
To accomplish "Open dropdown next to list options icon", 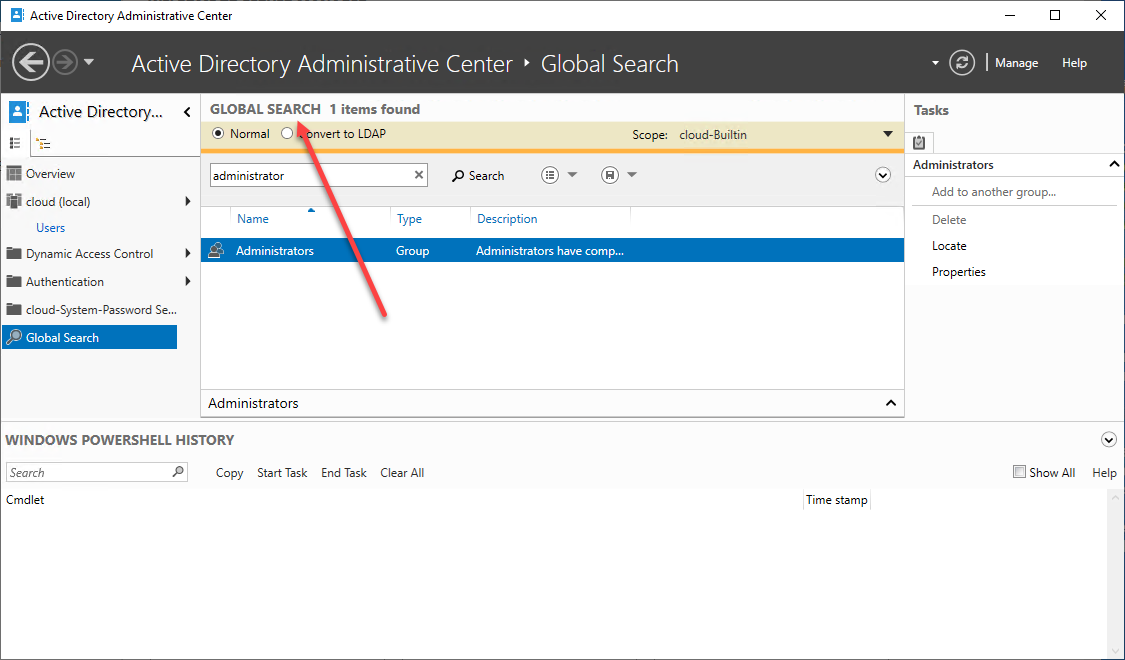I will click(572, 175).
